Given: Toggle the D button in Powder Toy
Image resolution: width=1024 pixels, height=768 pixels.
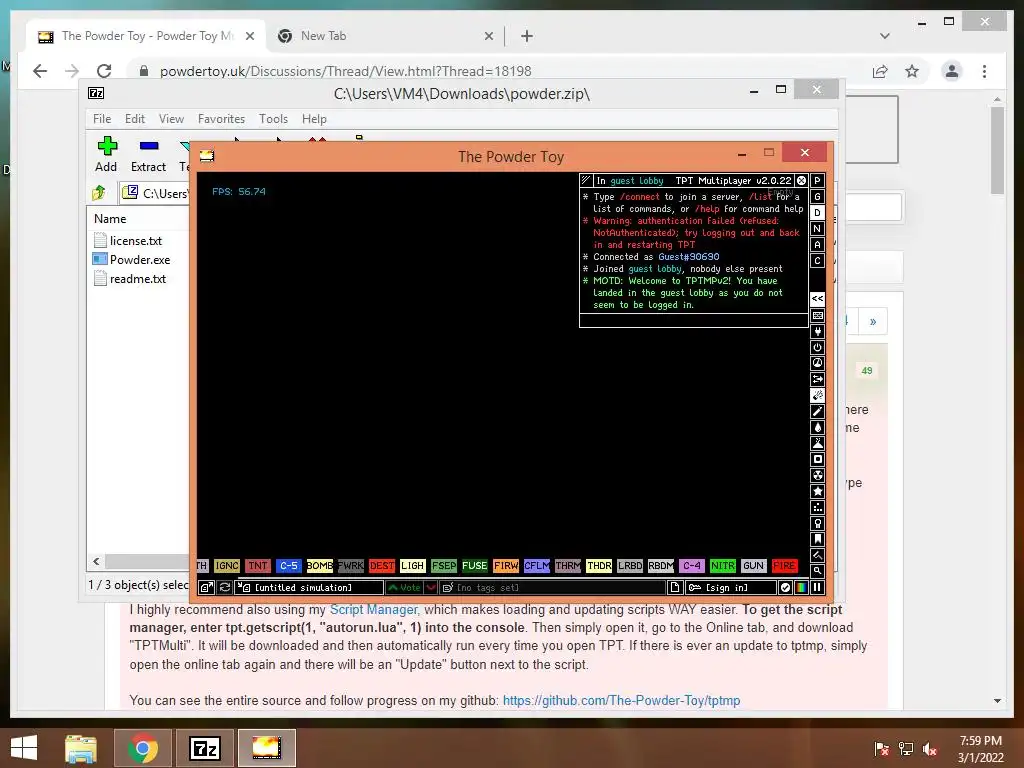Looking at the screenshot, I should pyautogui.click(x=817, y=212).
